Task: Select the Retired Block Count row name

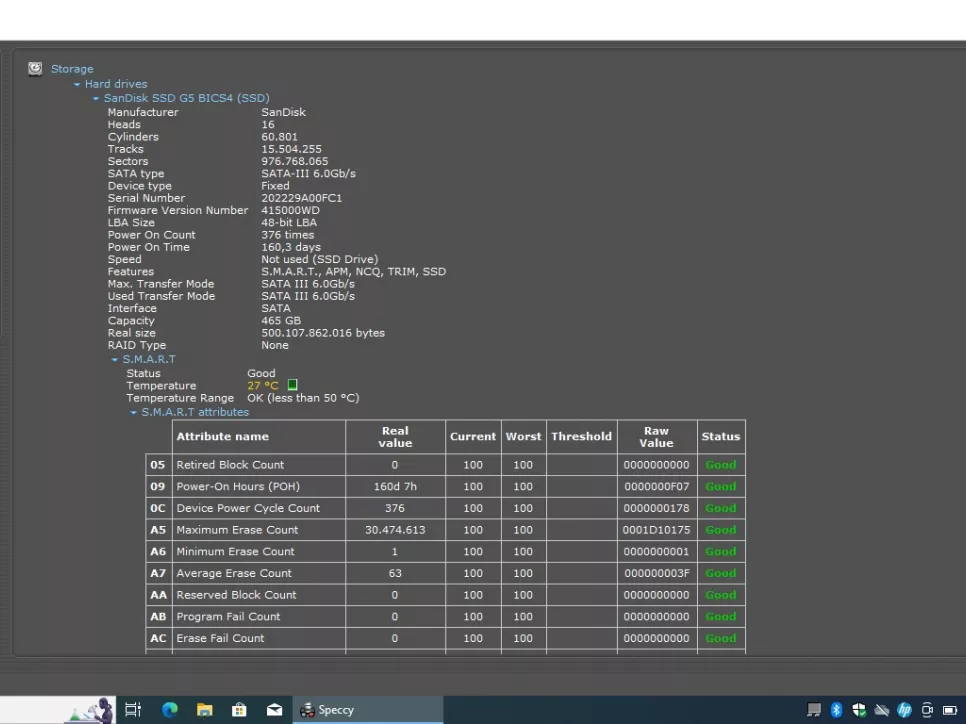Action: (x=230, y=465)
